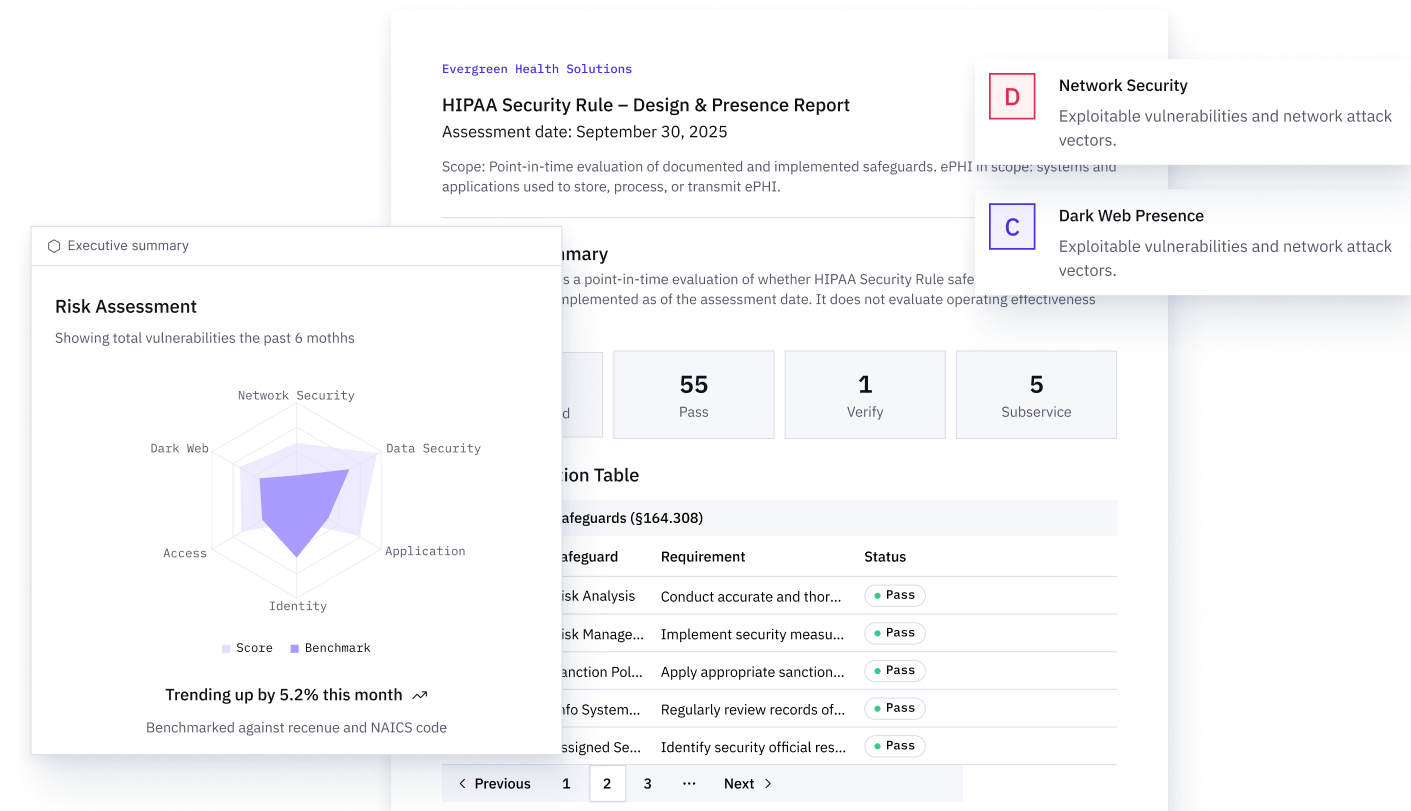Viewport: 1411px width, 811px height.
Task: Click the Score legend swatch
Action: 226,649
